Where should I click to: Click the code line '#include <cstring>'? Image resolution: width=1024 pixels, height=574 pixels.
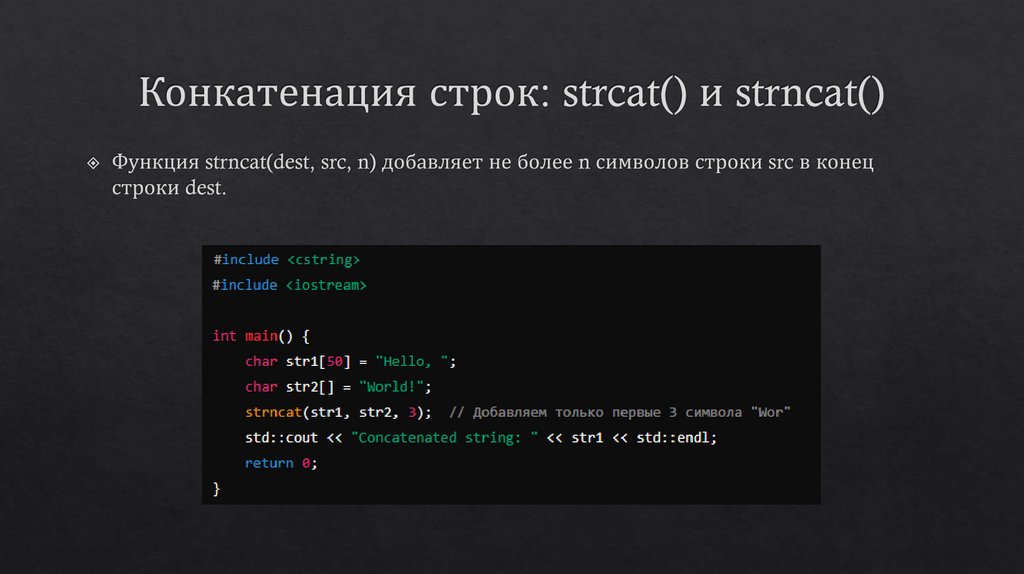tap(286, 259)
